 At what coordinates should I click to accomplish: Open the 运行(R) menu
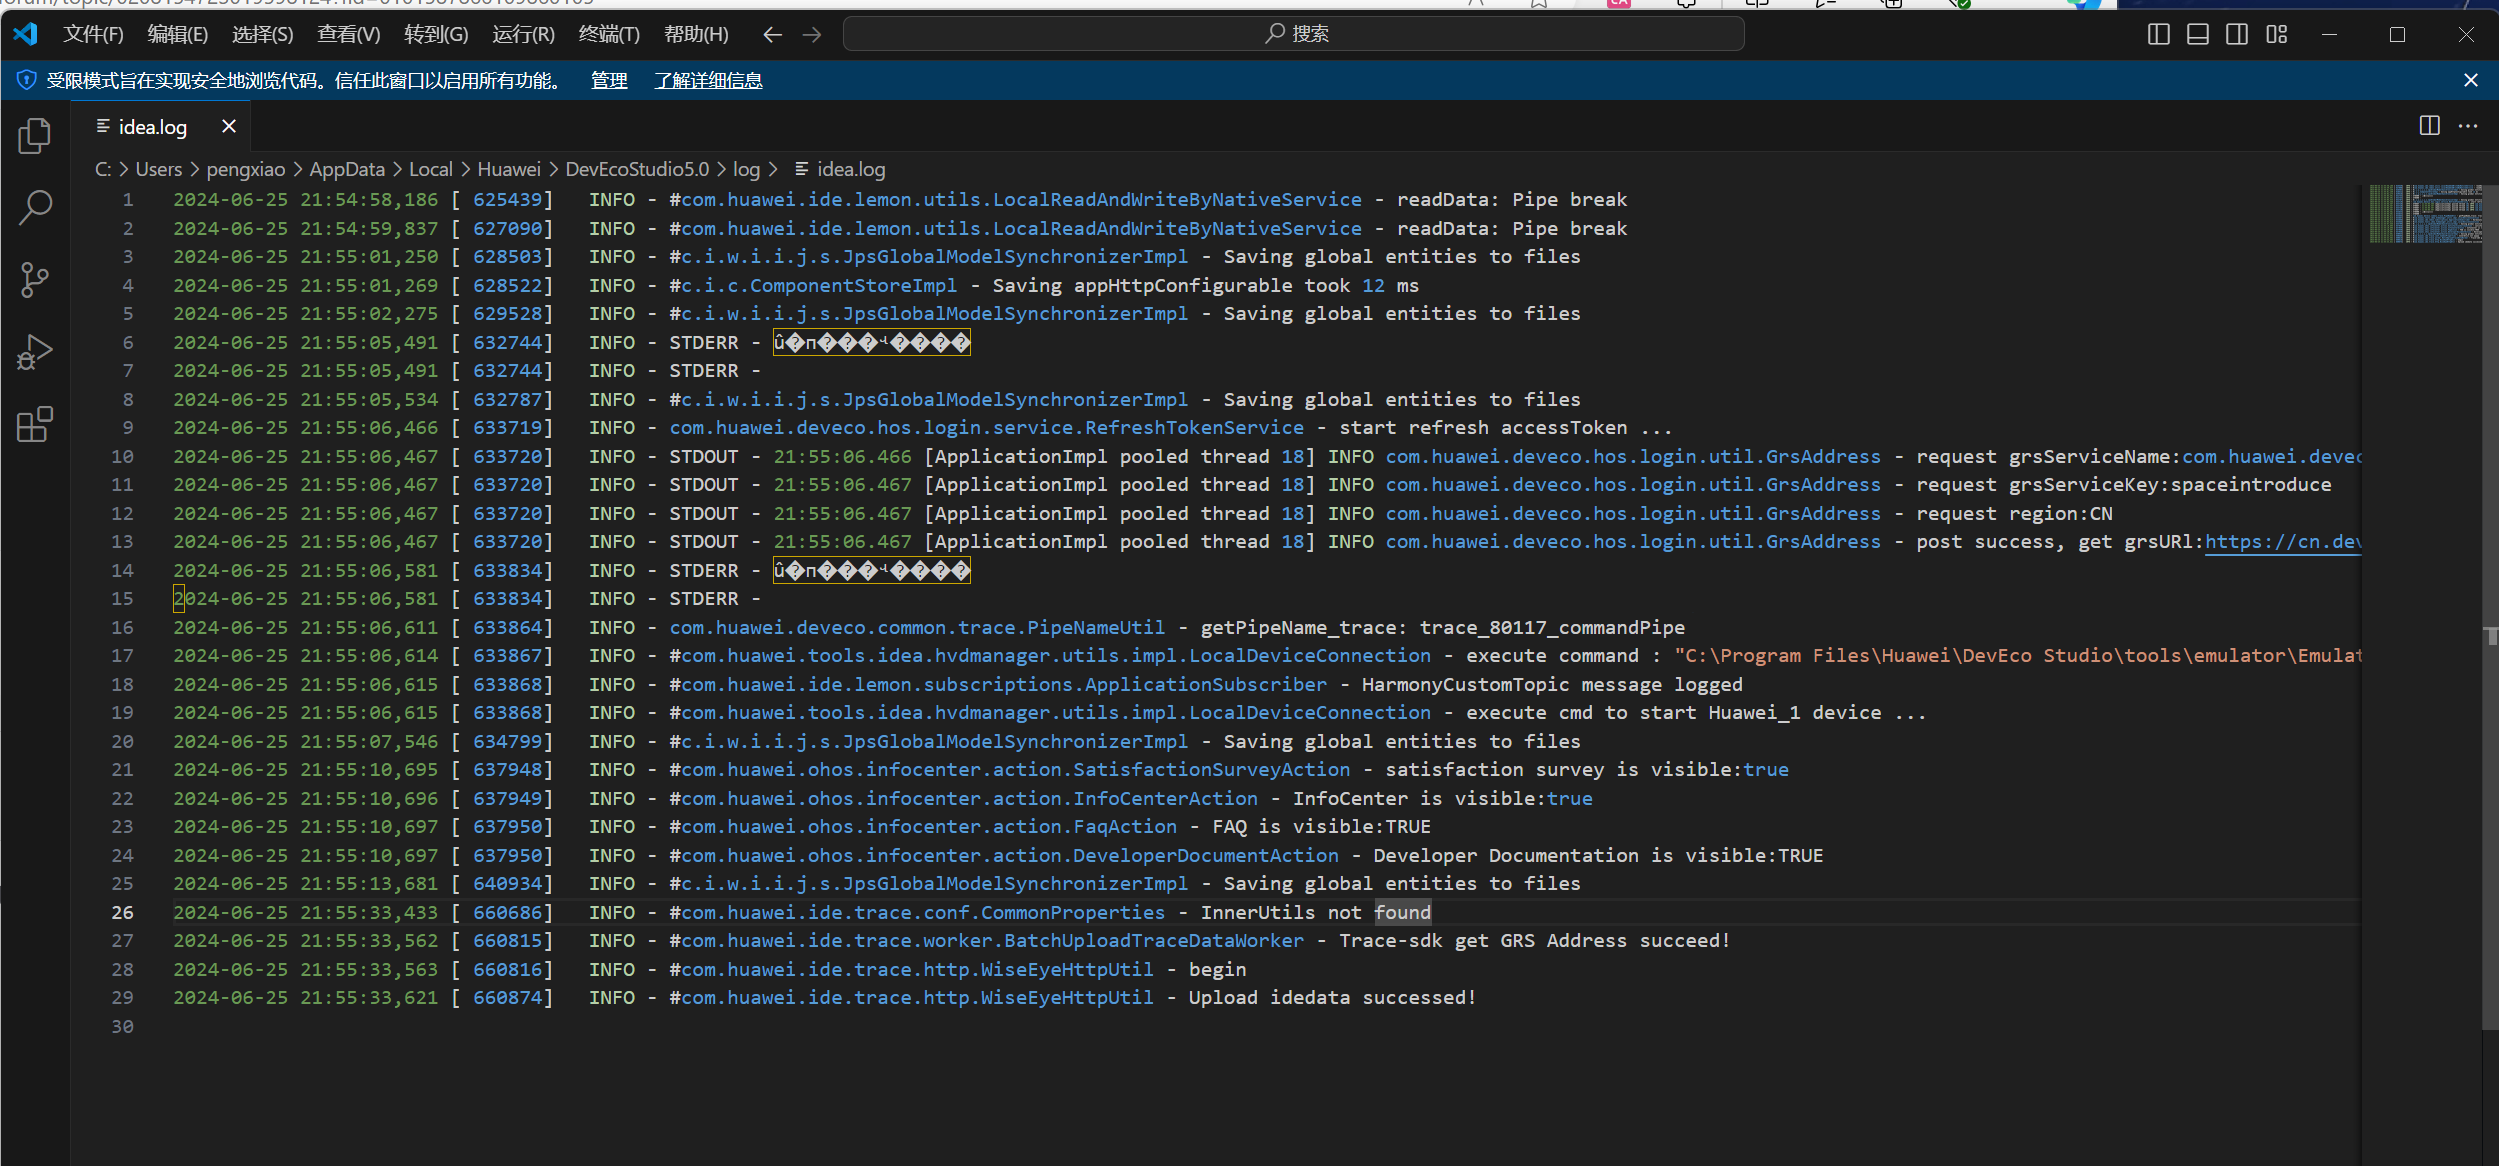click(523, 35)
